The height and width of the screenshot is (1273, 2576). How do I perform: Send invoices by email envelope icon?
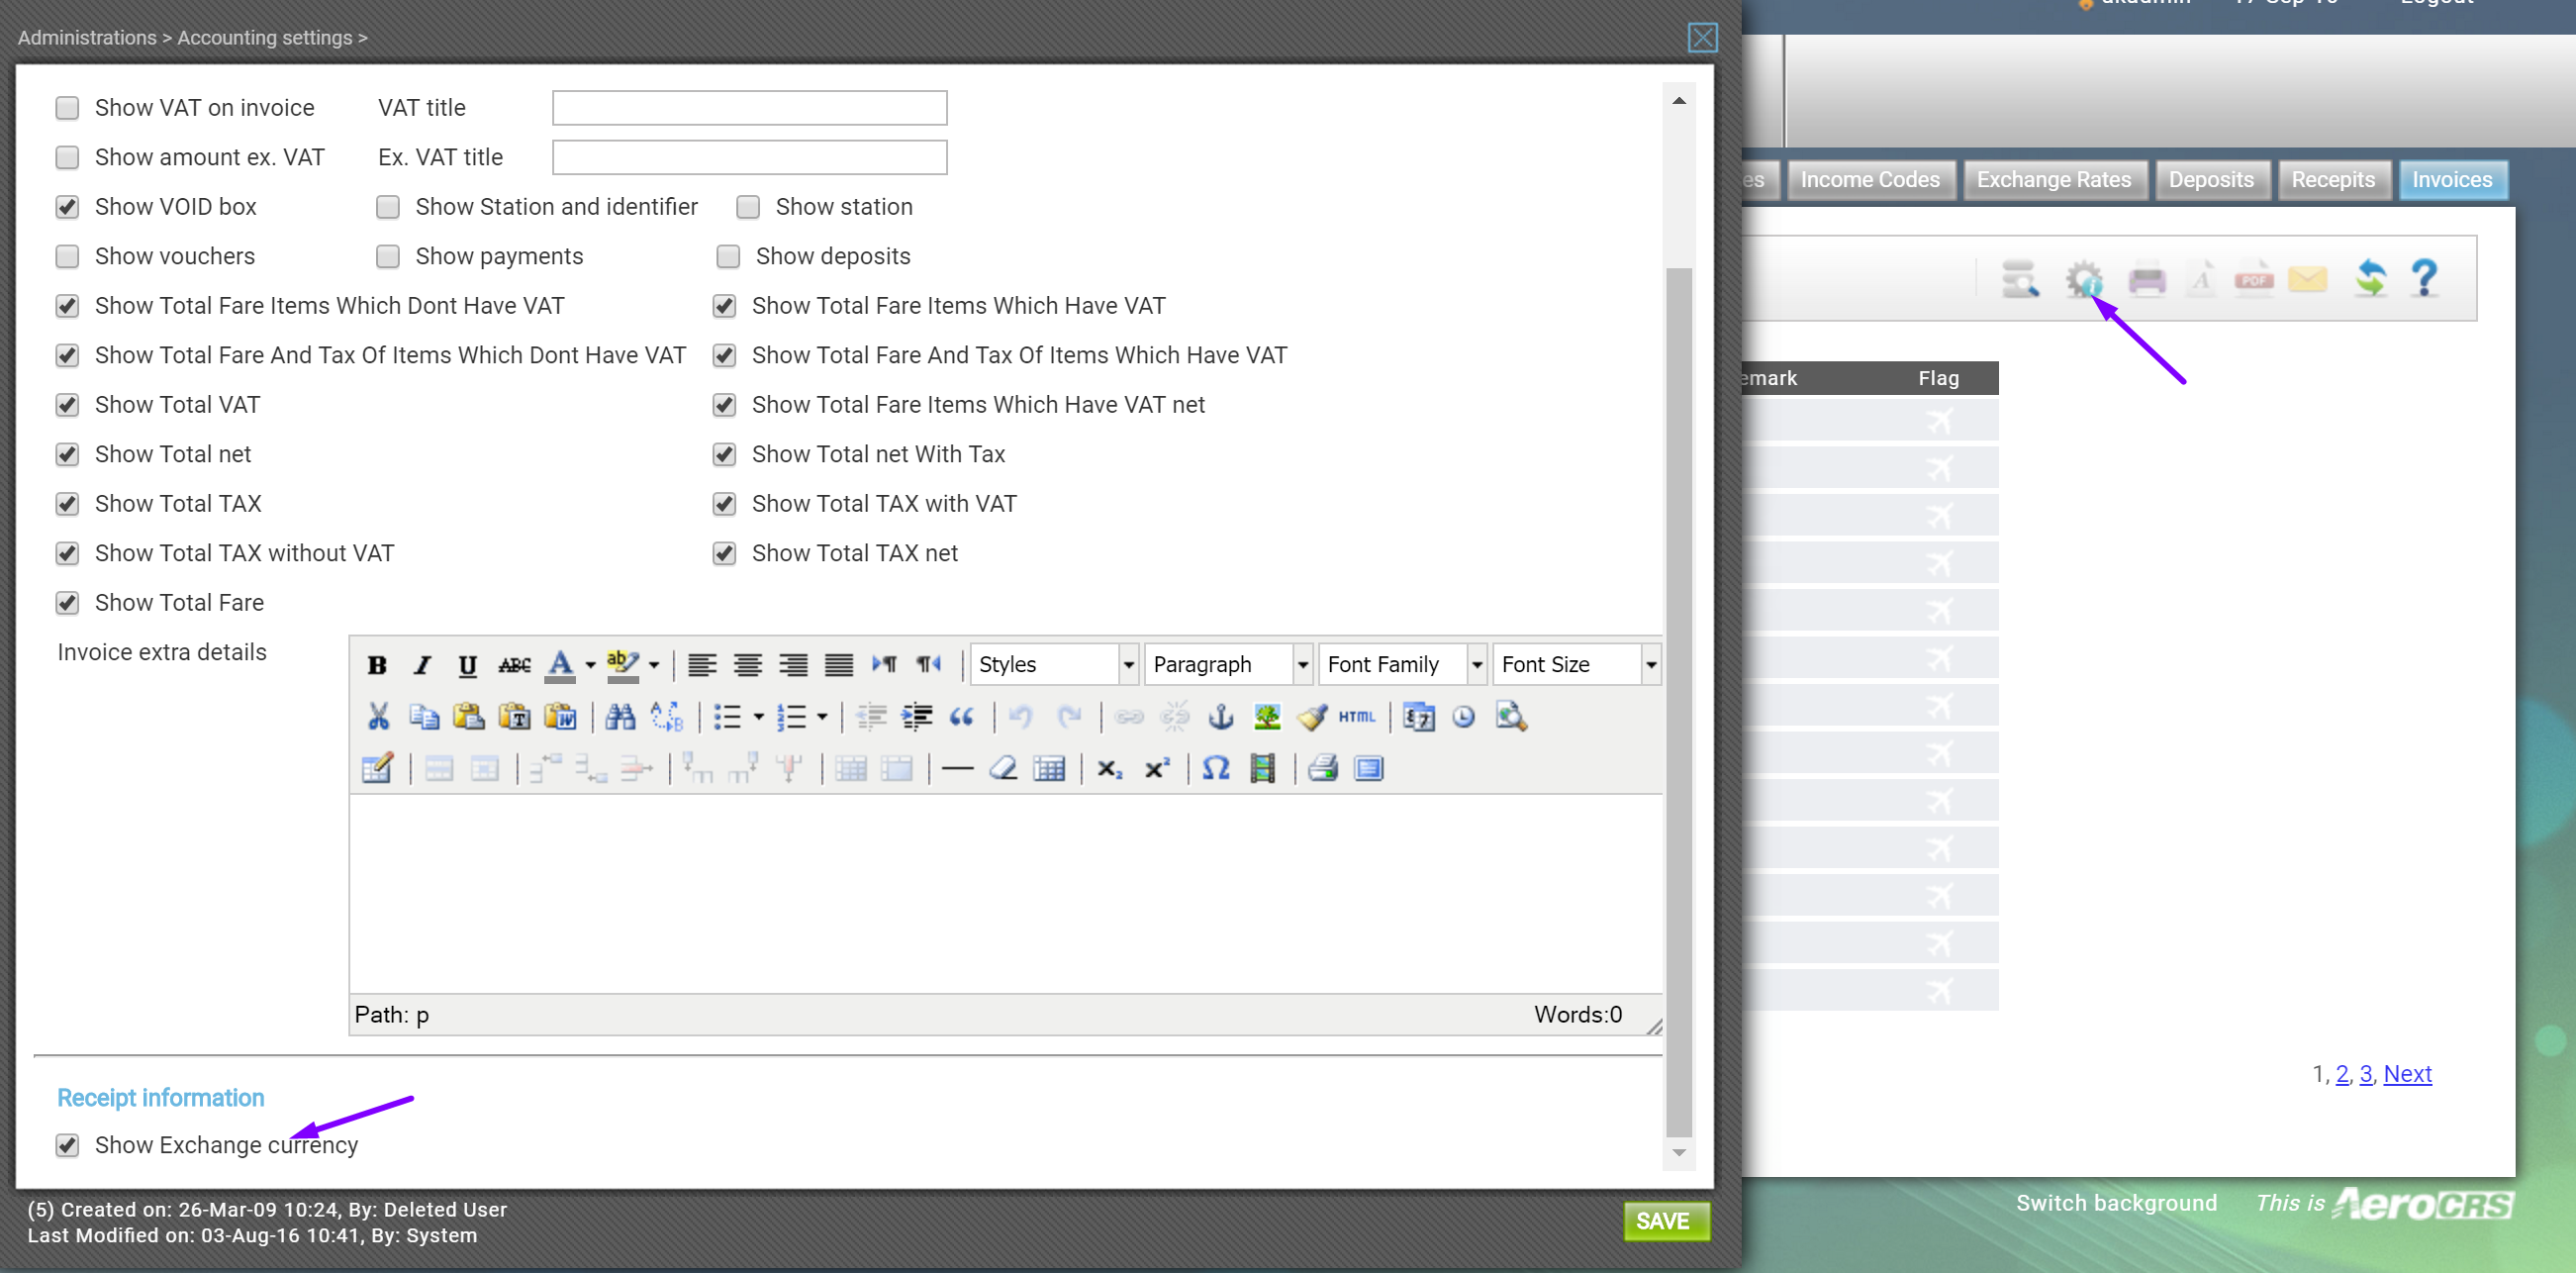[x=2308, y=279]
